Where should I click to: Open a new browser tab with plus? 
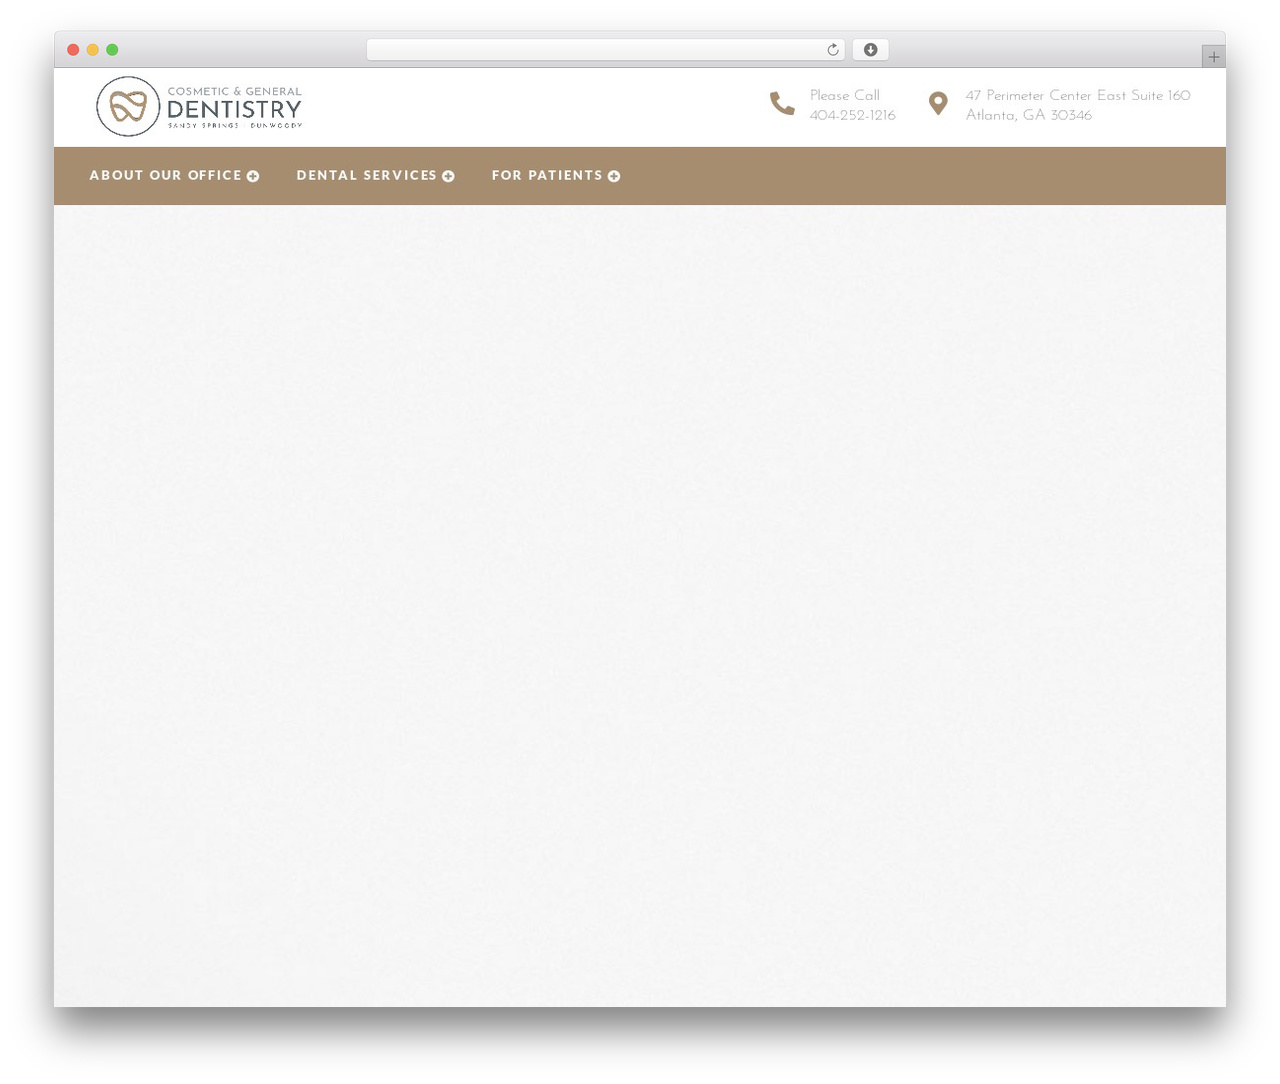tap(1214, 57)
